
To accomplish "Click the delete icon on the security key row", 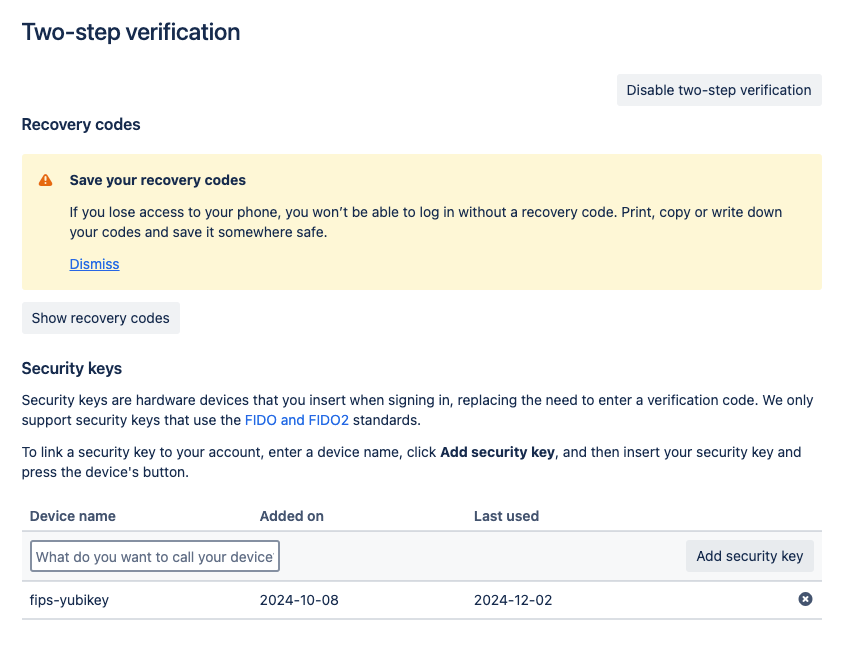I will (805, 600).
